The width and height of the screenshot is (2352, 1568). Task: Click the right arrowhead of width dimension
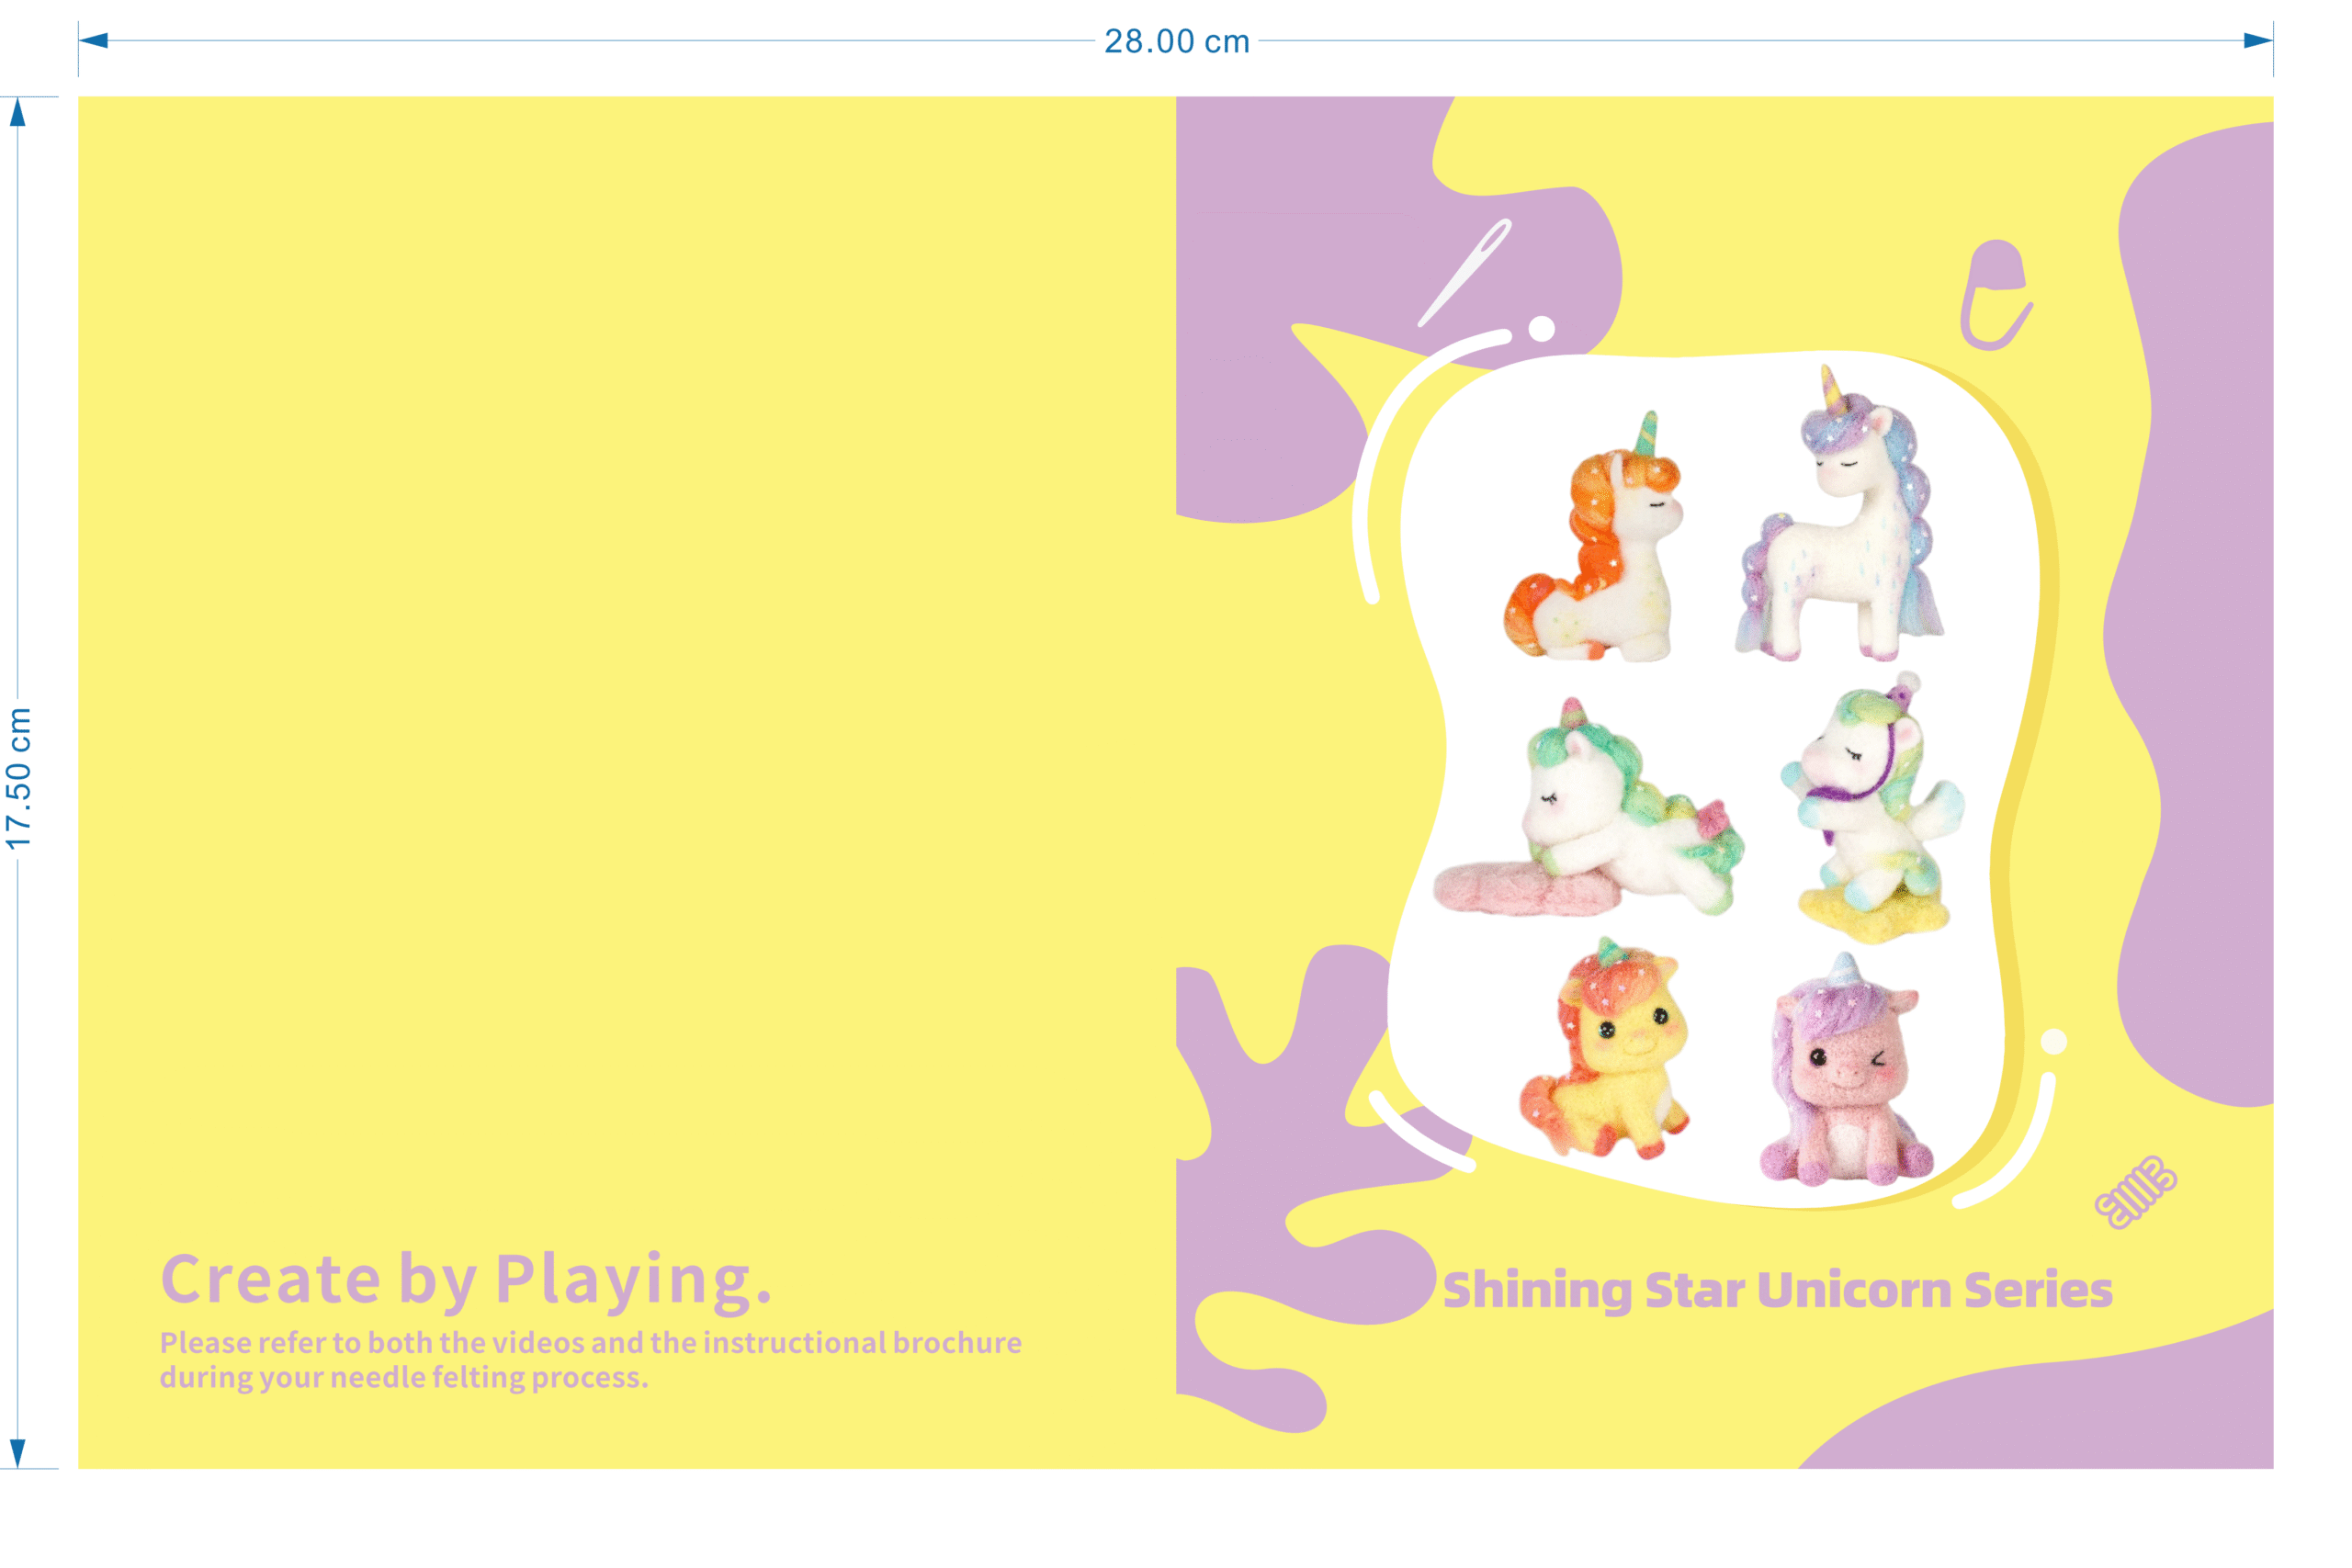2259,41
